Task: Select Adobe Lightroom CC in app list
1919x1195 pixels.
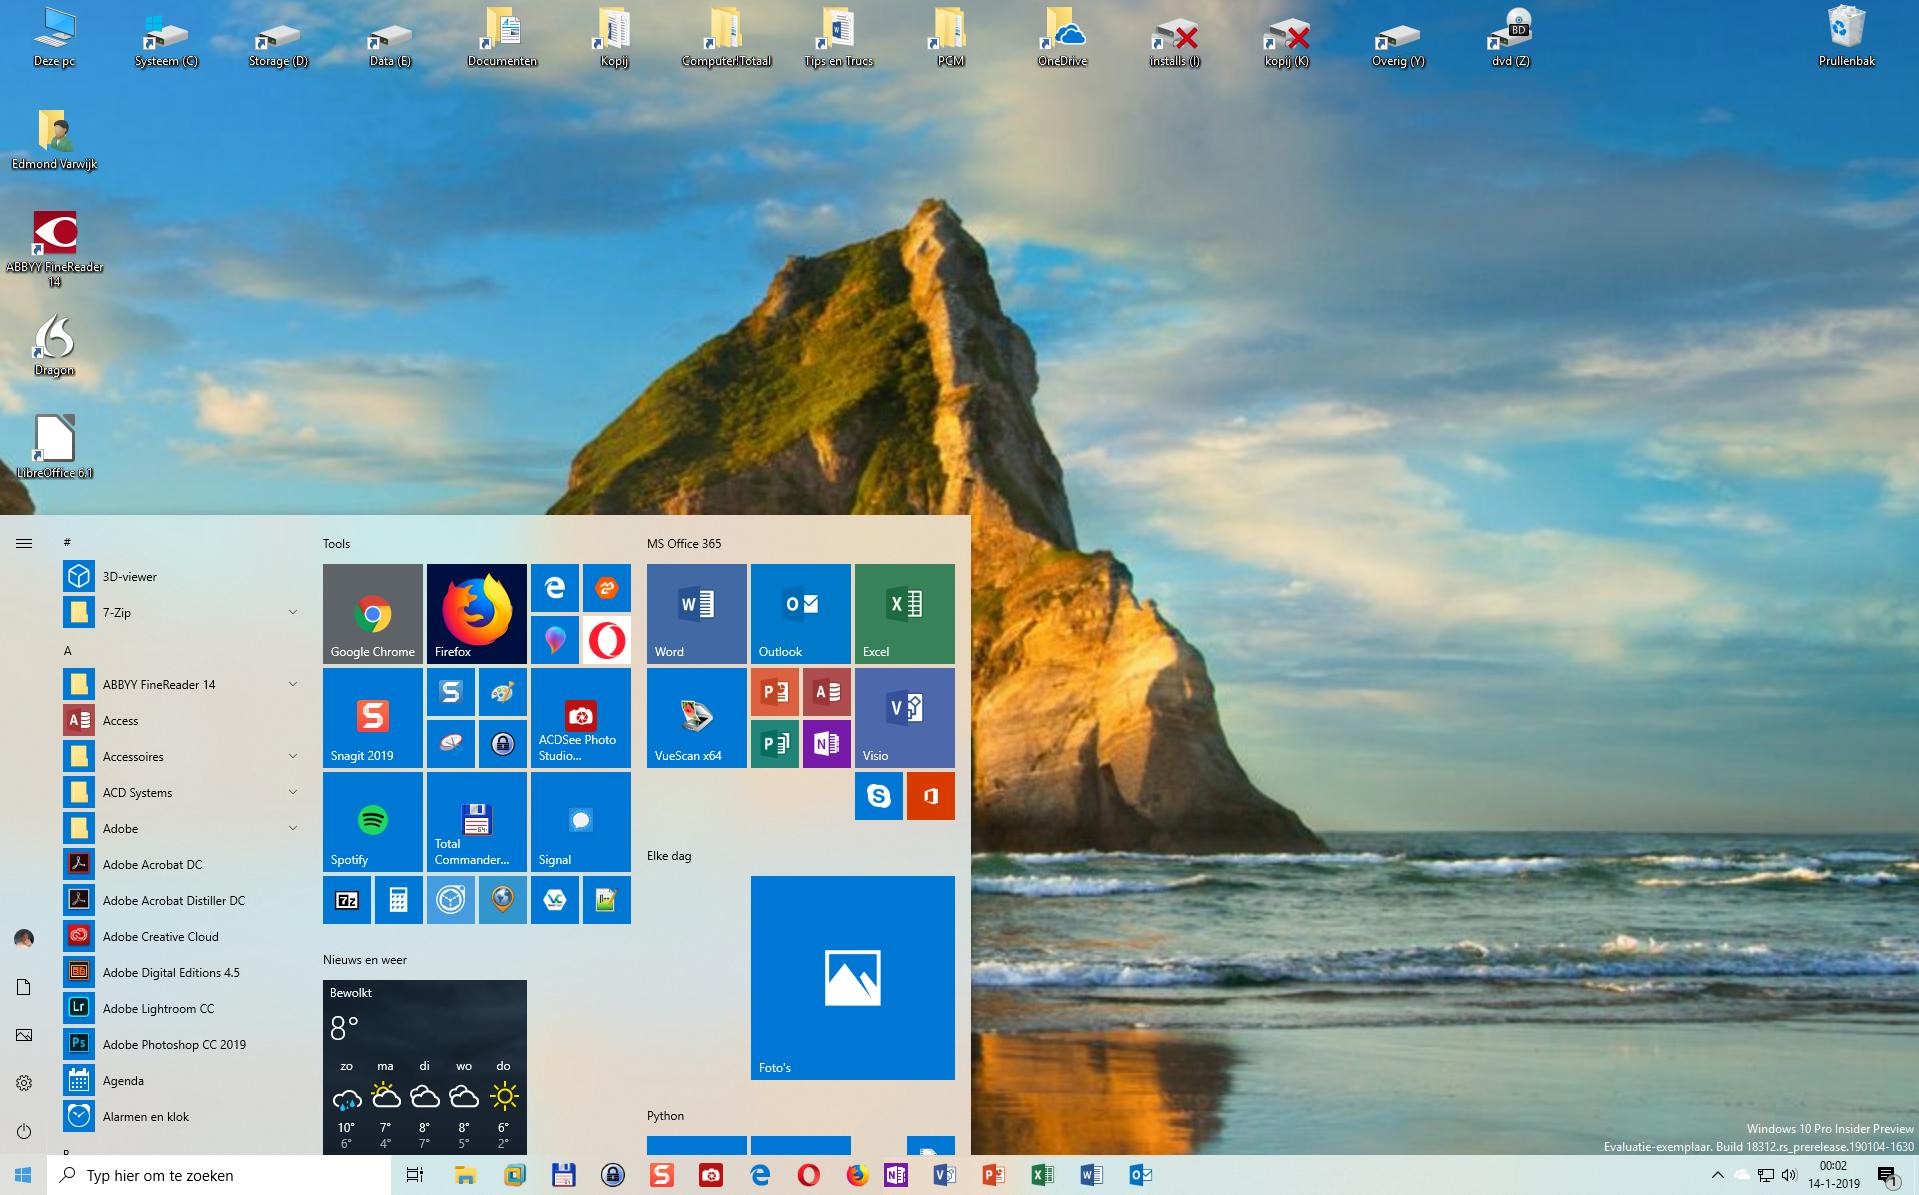Action: pos(158,1008)
